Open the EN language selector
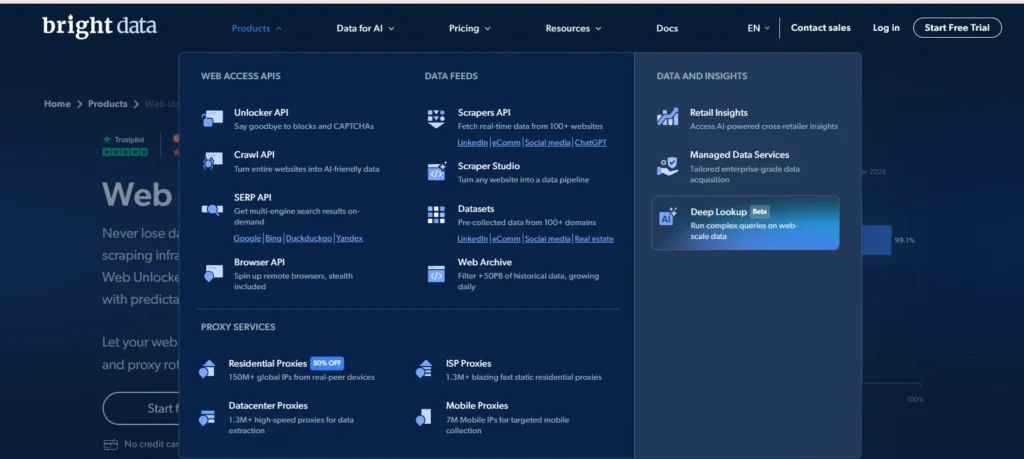Viewport: 1024px width, 459px height. click(758, 28)
